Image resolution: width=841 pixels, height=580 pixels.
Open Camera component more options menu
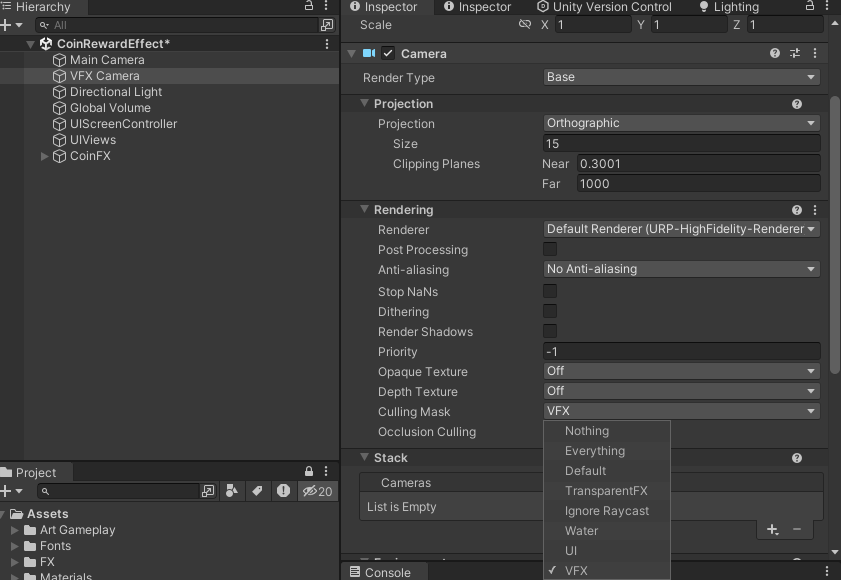[x=815, y=53]
